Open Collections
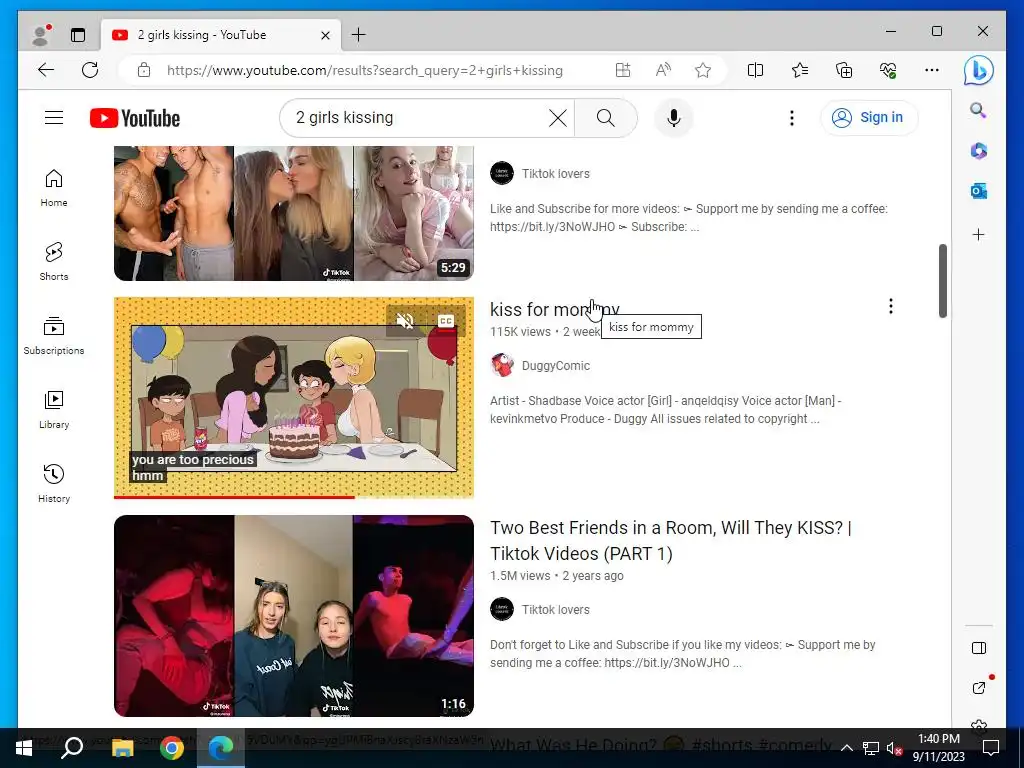Image resolution: width=1024 pixels, height=768 pixels. point(844,71)
